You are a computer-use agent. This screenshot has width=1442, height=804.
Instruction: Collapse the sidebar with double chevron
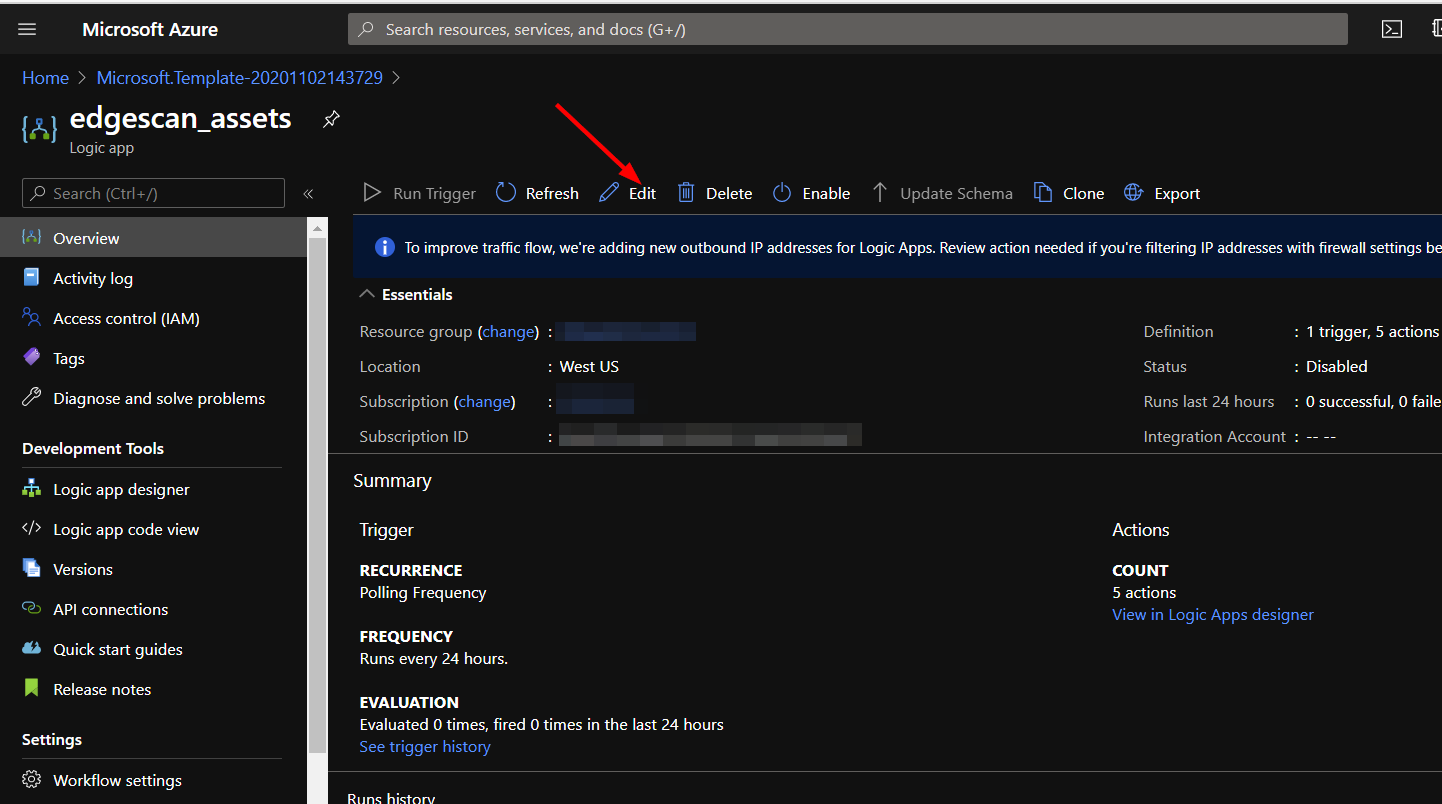pyautogui.click(x=309, y=194)
